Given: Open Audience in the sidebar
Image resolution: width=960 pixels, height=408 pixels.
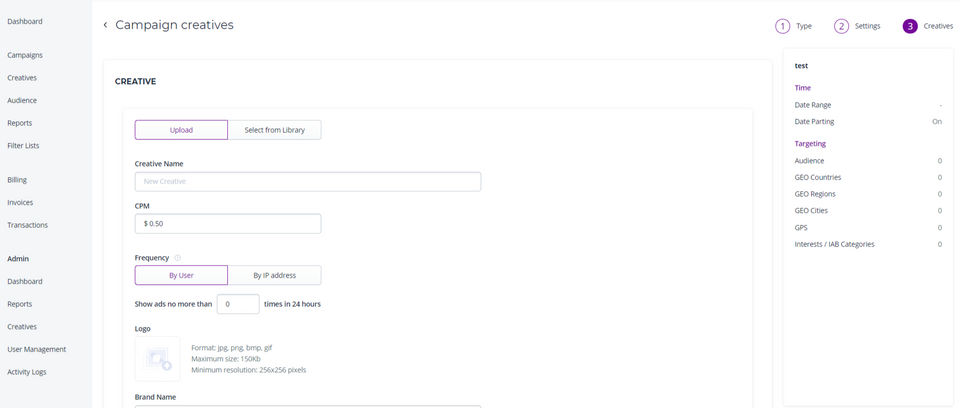Looking at the screenshot, I should [x=22, y=100].
